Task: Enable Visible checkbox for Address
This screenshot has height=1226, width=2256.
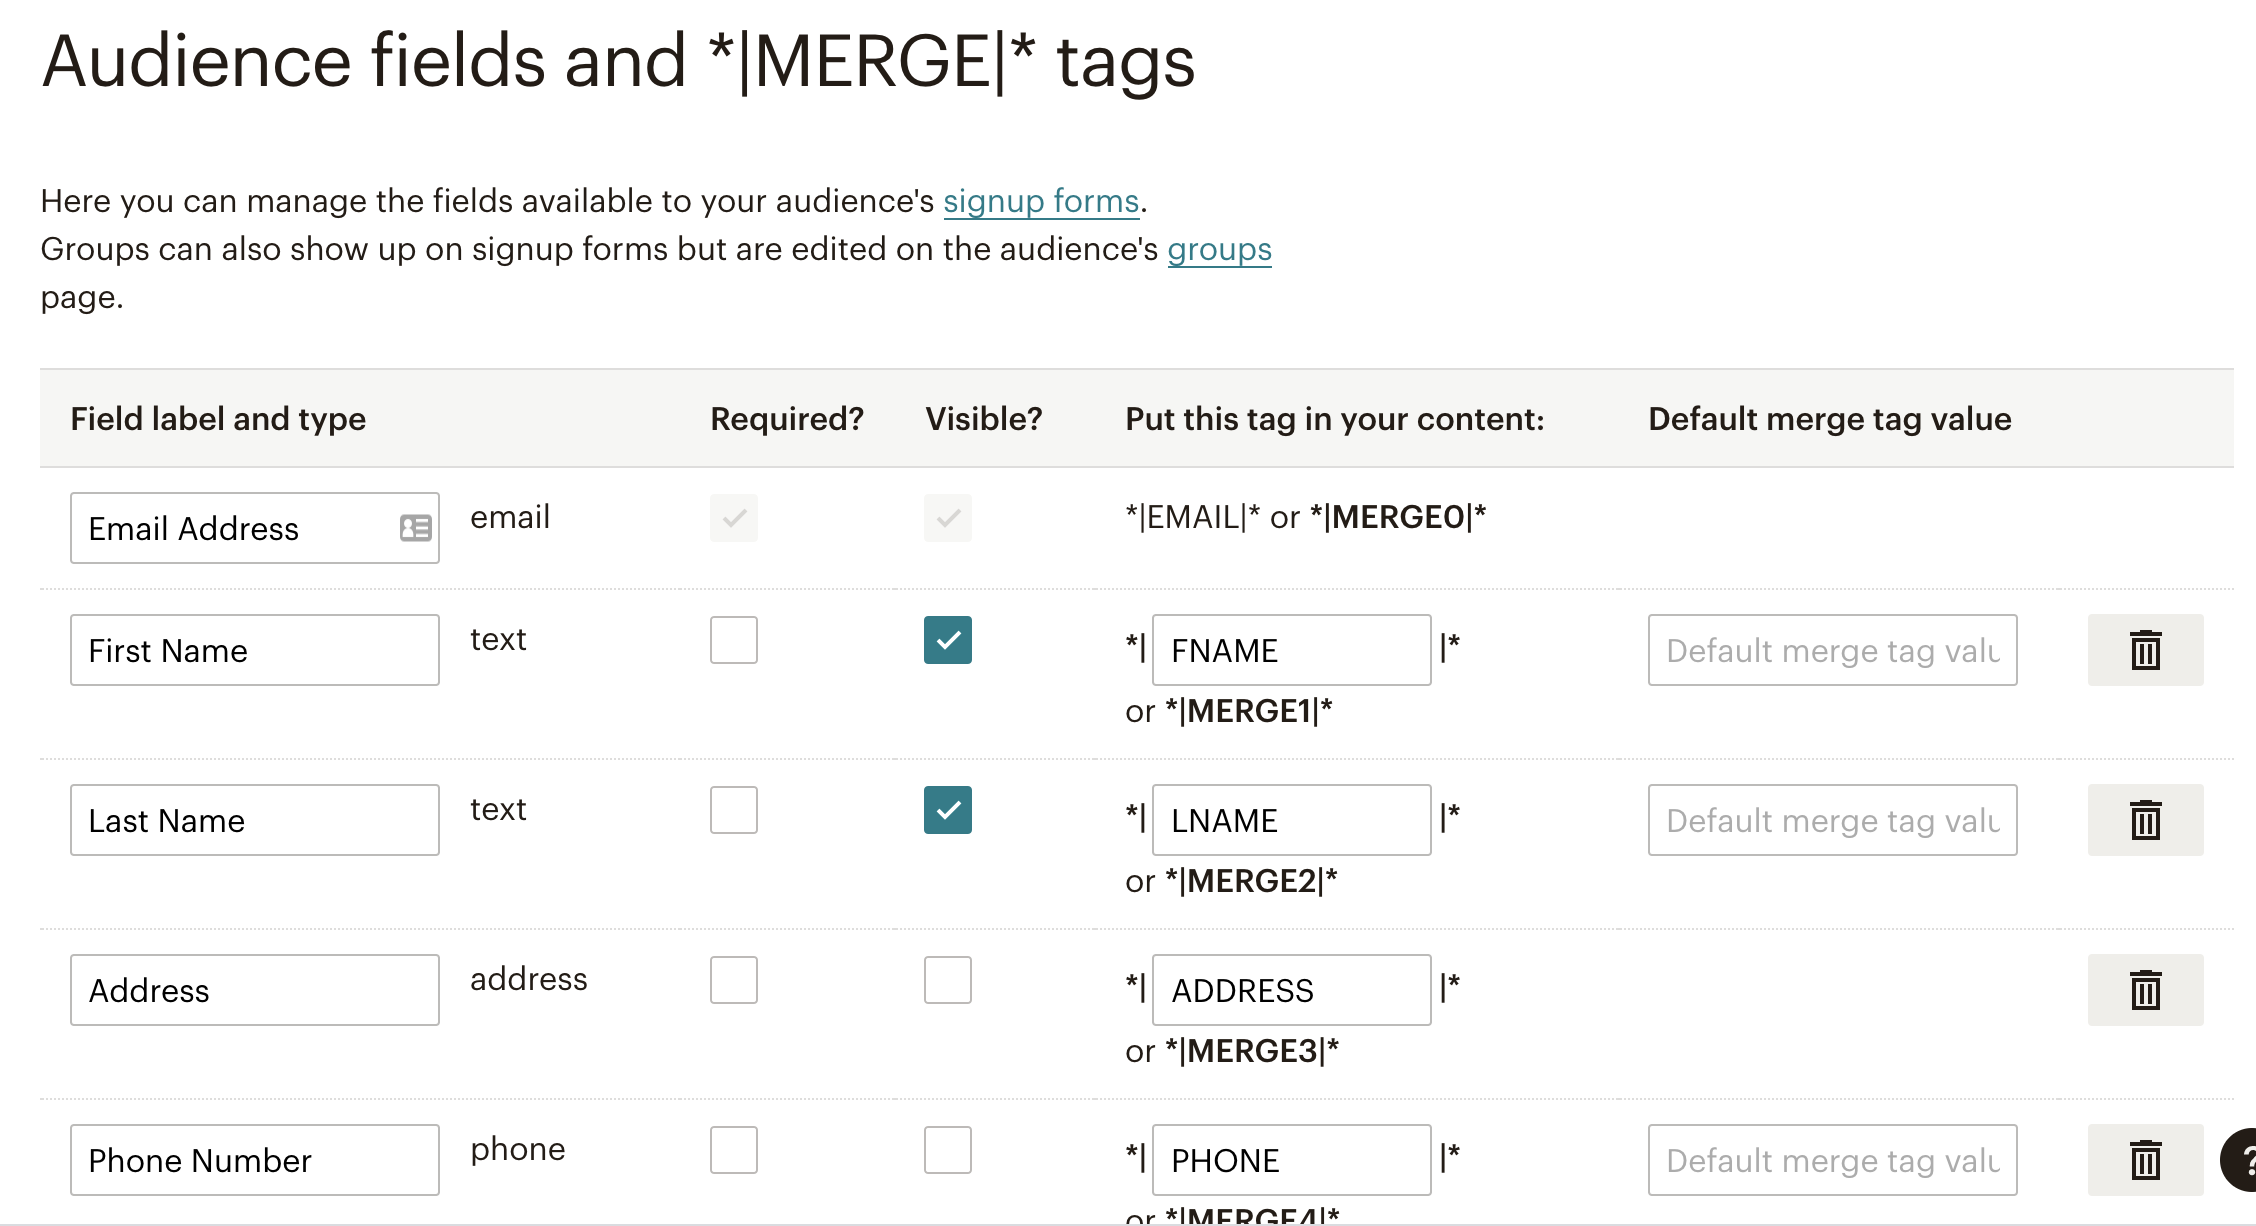Action: 948,980
